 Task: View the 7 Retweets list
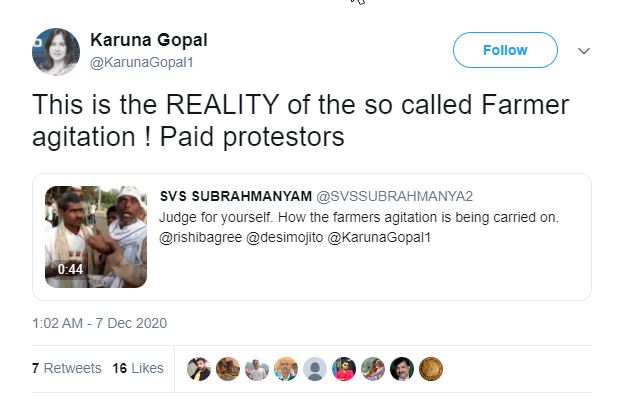tap(67, 368)
